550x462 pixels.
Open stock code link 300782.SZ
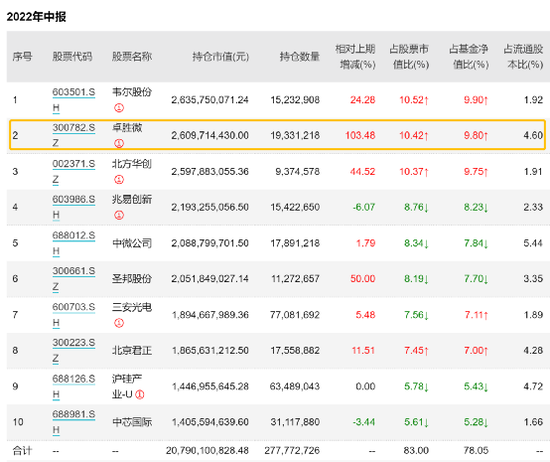point(74,135)
